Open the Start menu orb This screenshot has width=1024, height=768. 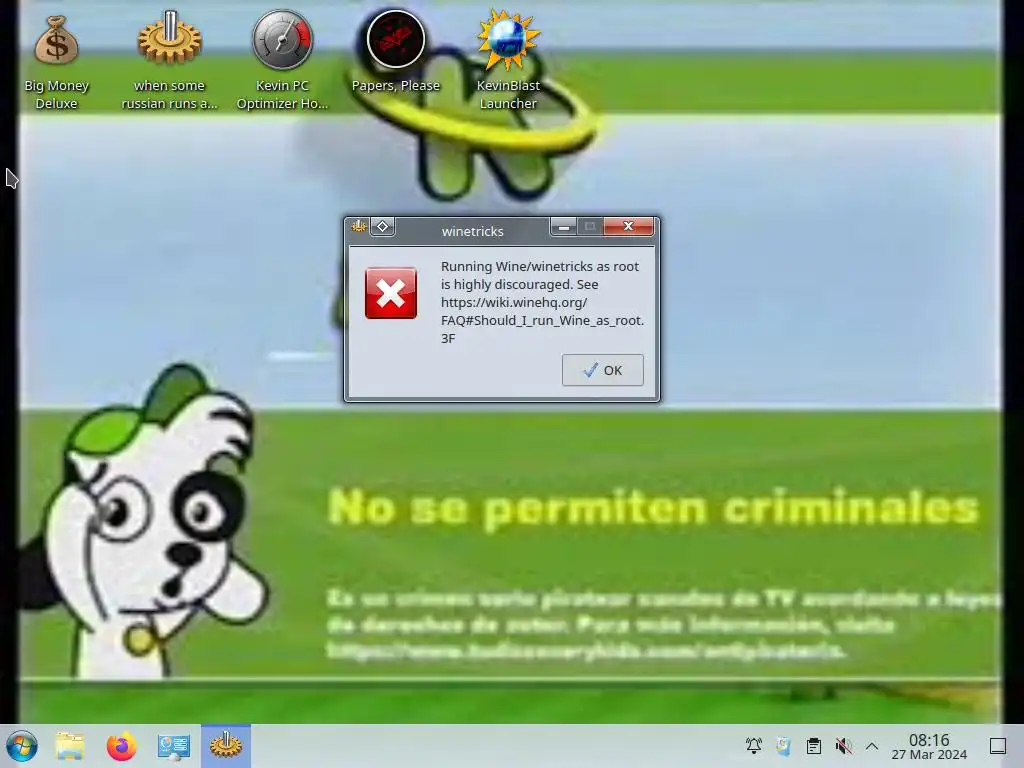(22, 746)
